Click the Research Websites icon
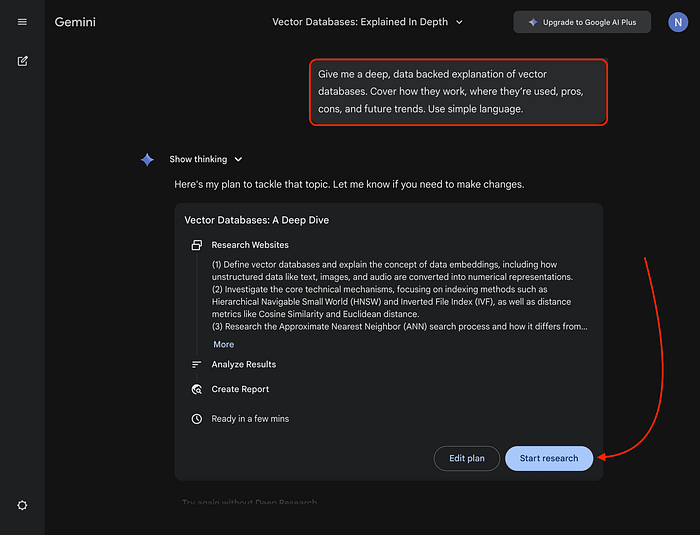Image resolution: width=700 pixels, height=535 pixels. [x=197, y=245]
